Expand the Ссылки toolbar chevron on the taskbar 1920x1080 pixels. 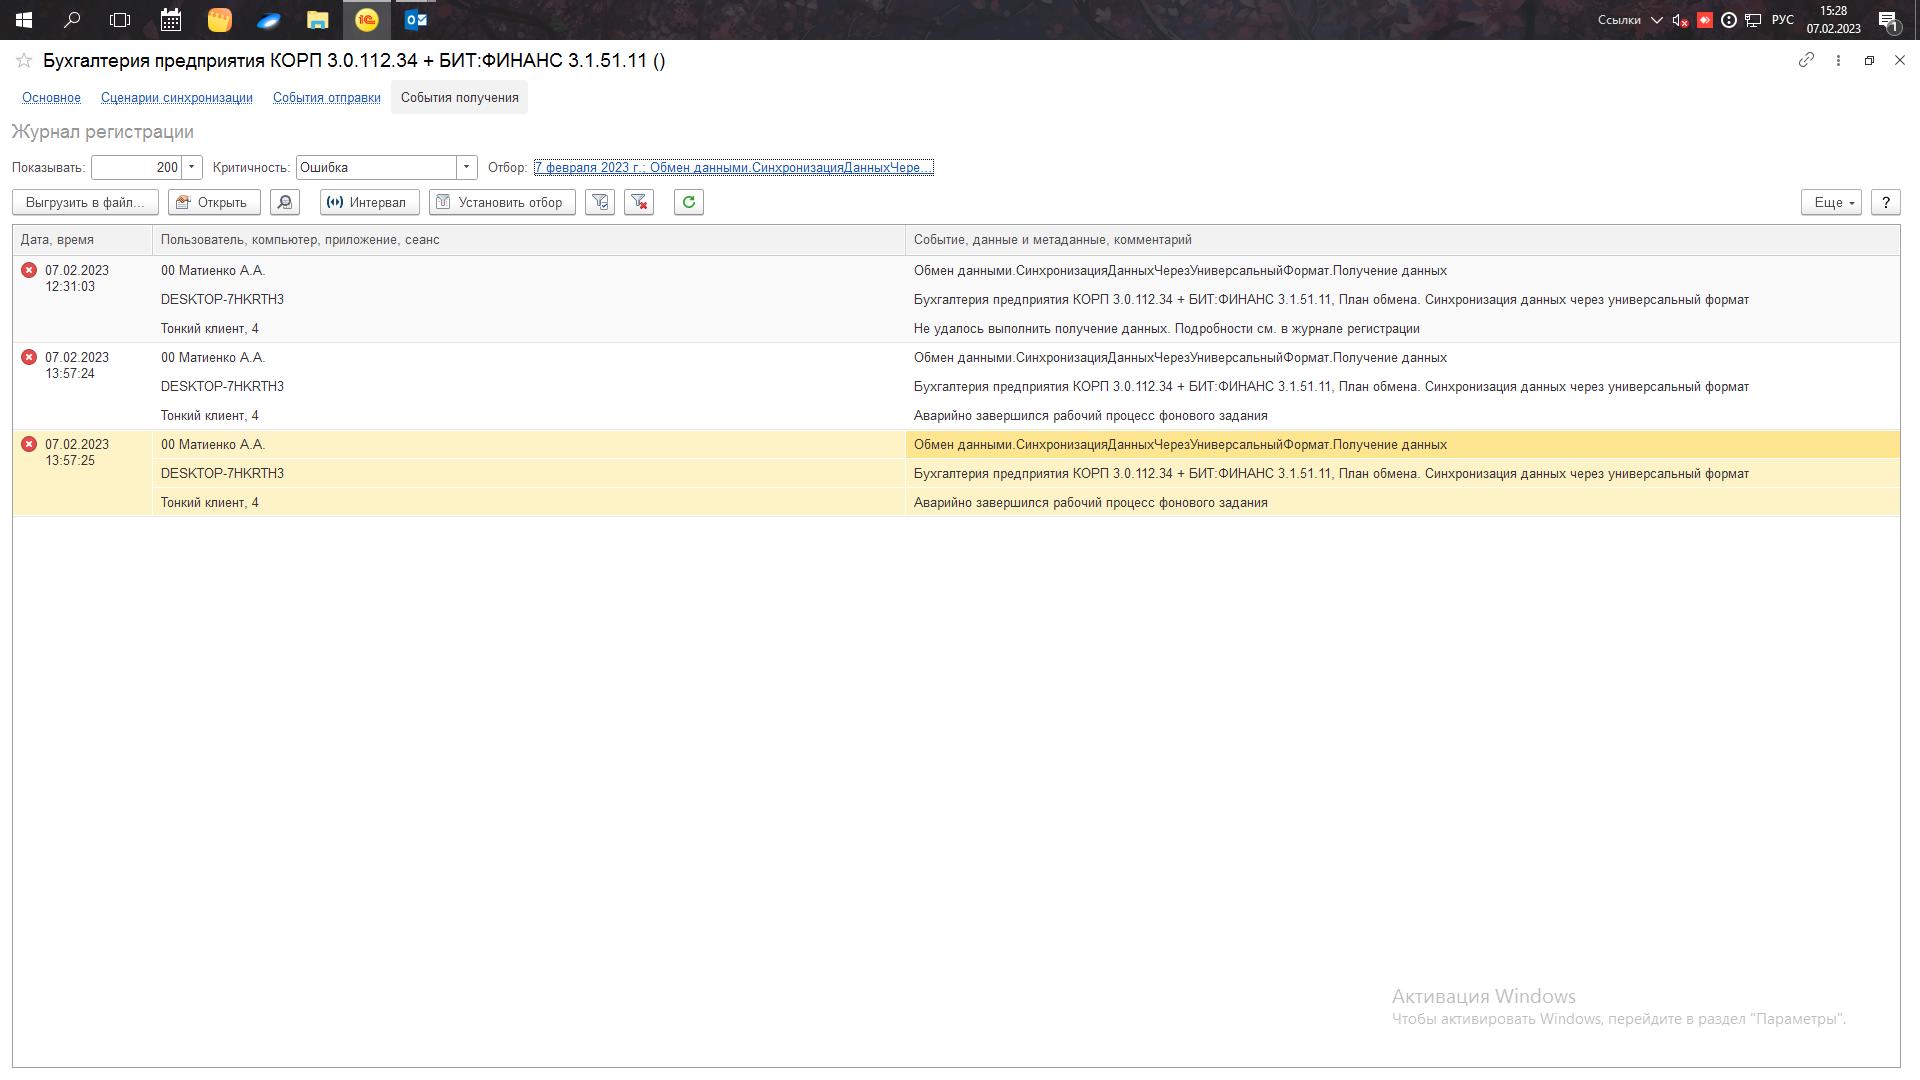(x=1656, y=20)
